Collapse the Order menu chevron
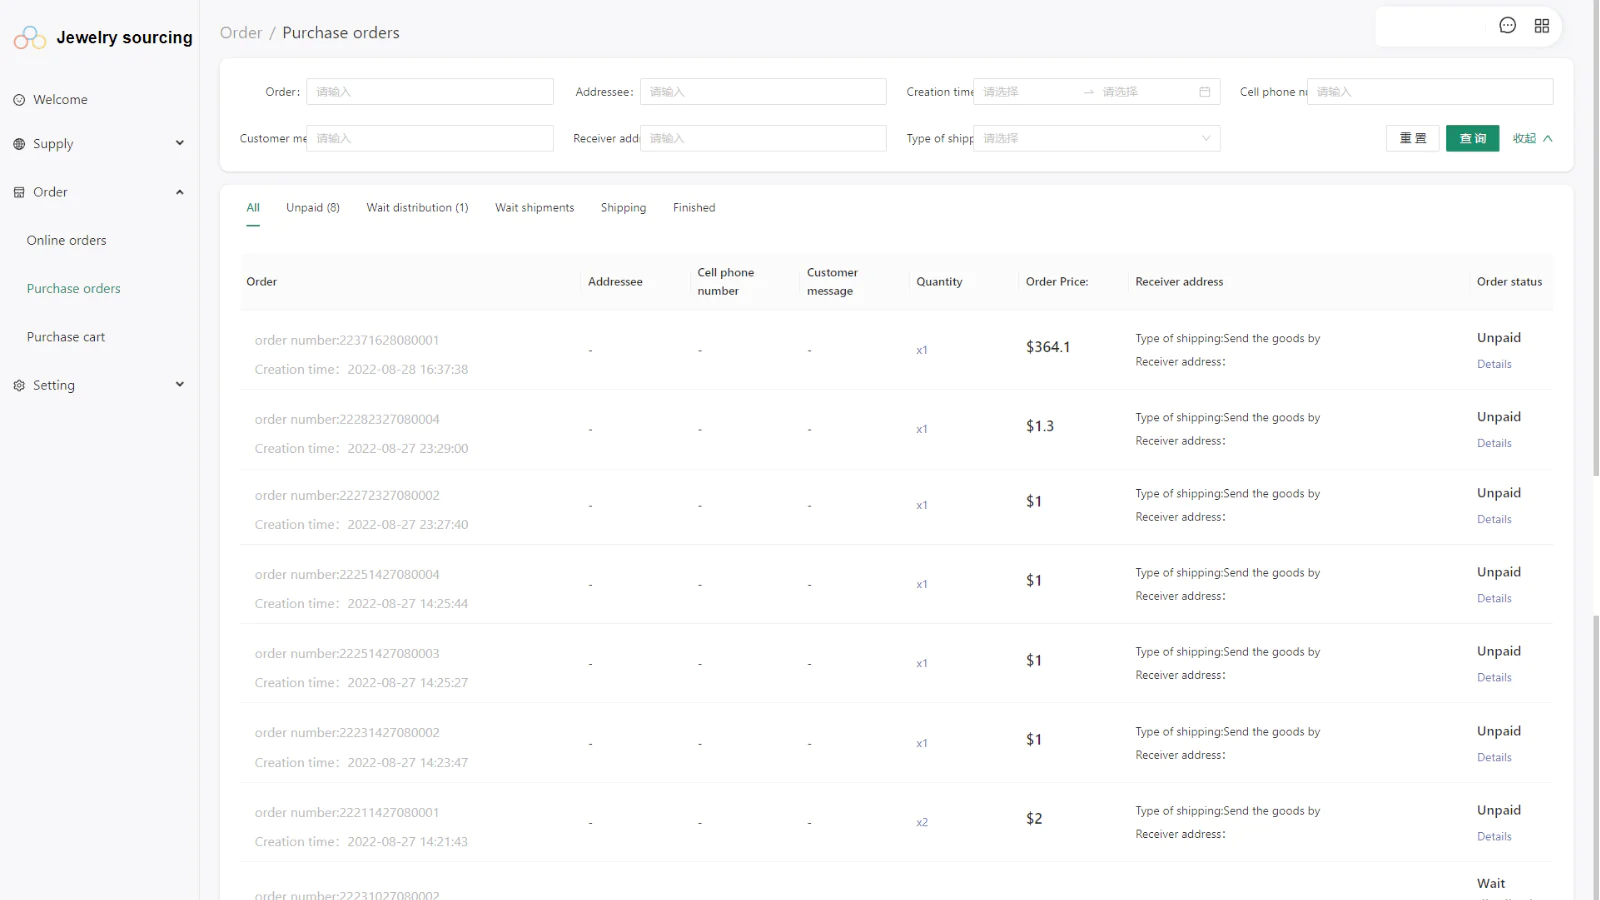 [x=180, y=192]
